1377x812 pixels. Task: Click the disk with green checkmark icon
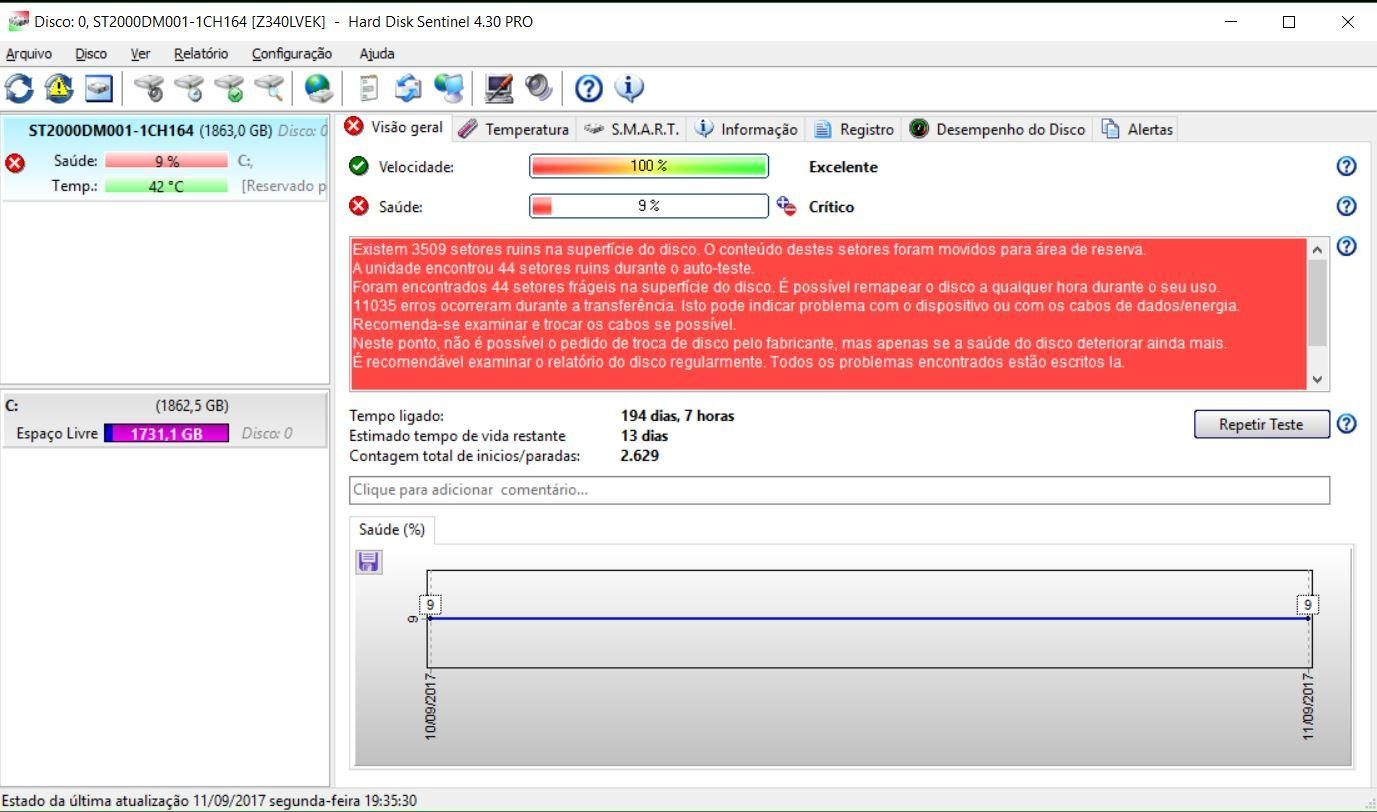pos(230,89)
